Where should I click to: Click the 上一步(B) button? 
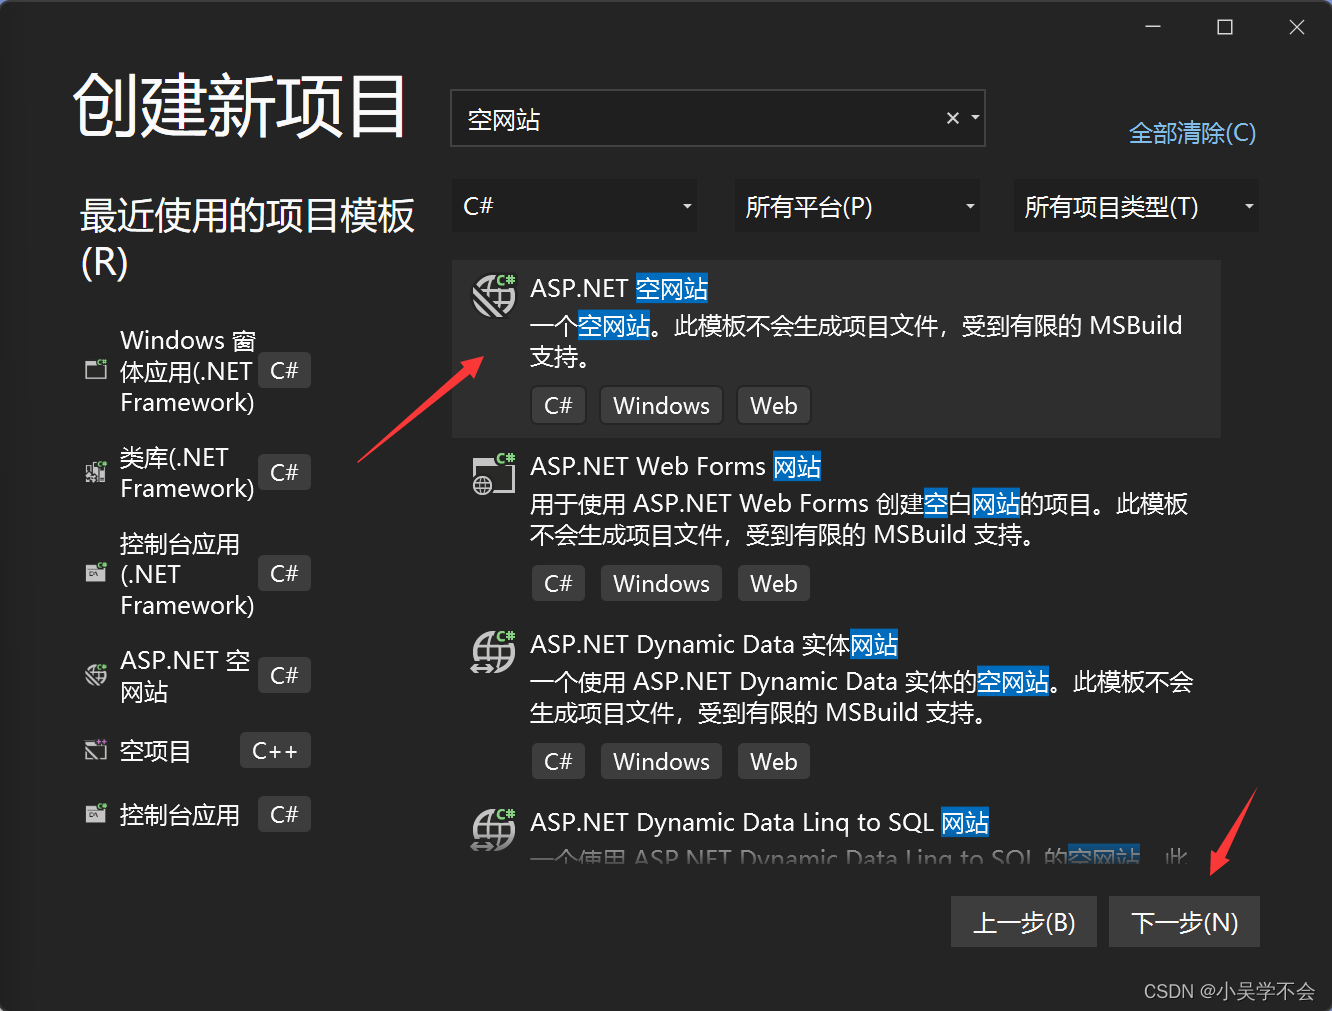point(1024,921)
